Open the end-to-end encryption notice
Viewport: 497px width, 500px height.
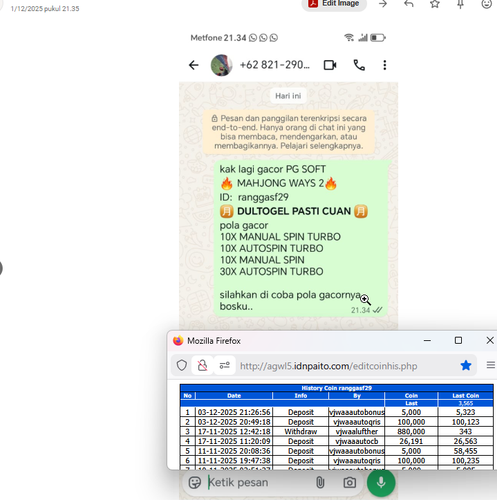(289, 132)
